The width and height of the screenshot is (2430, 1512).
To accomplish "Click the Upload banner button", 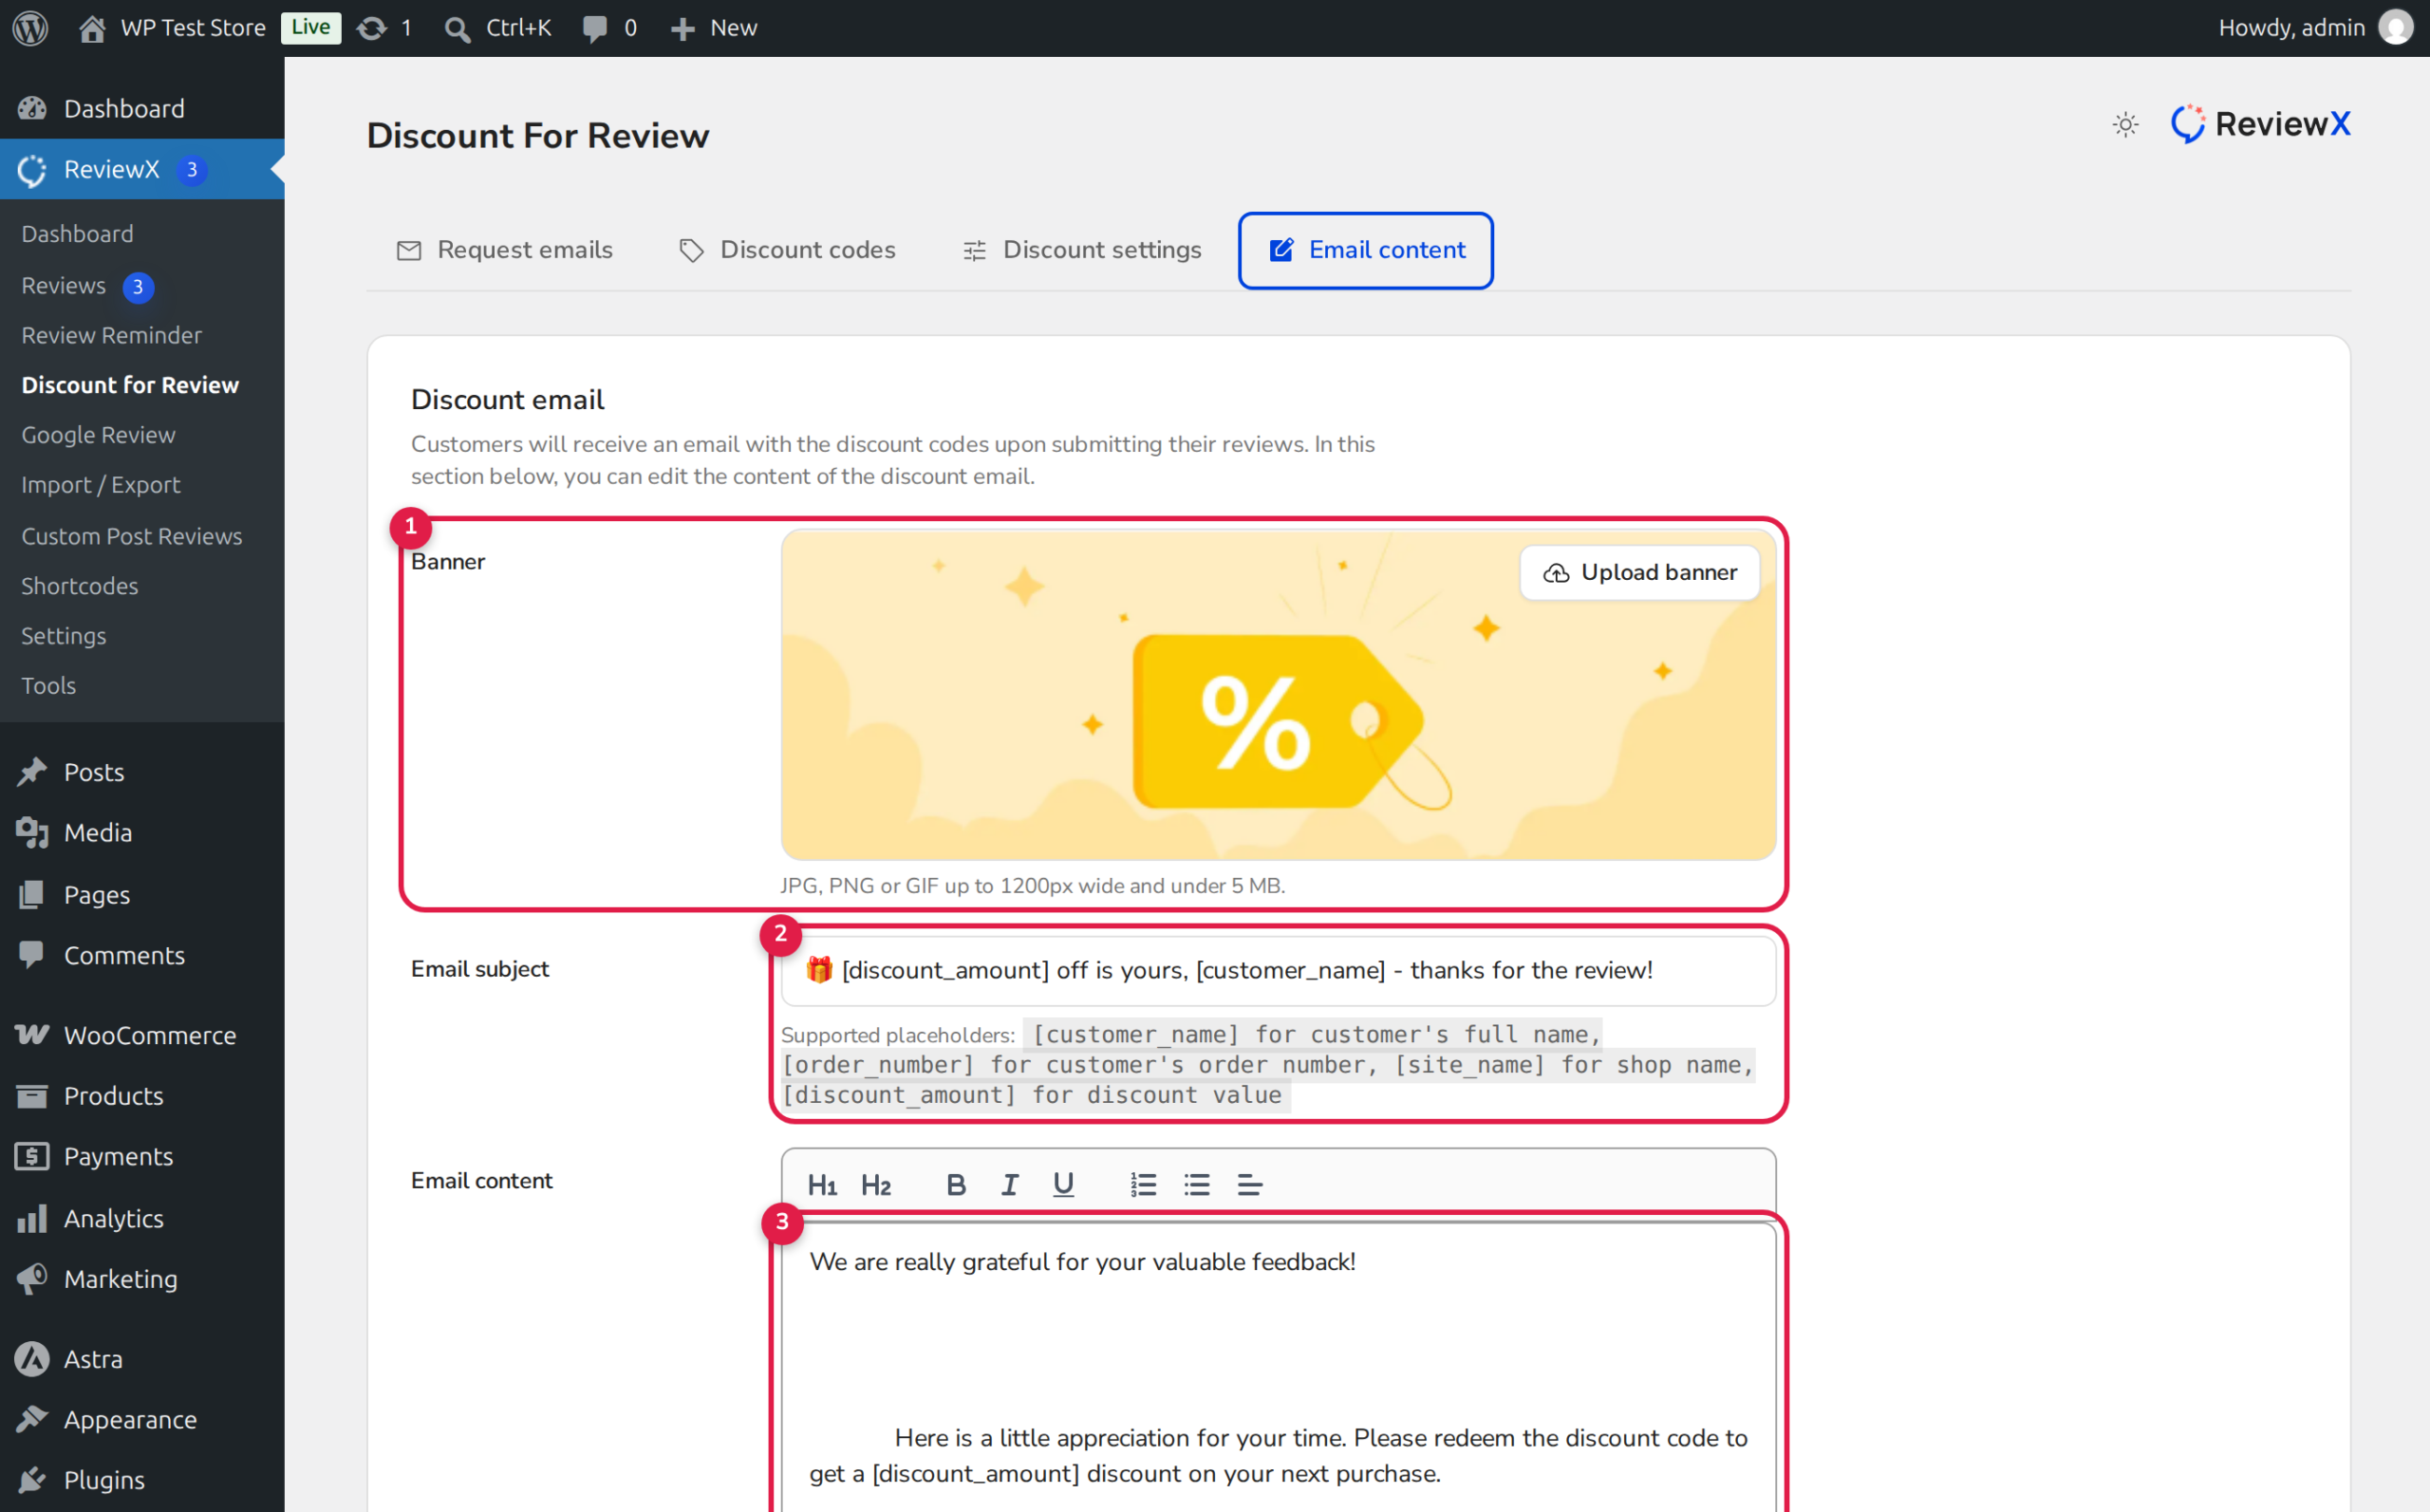I will [1640, 573].
